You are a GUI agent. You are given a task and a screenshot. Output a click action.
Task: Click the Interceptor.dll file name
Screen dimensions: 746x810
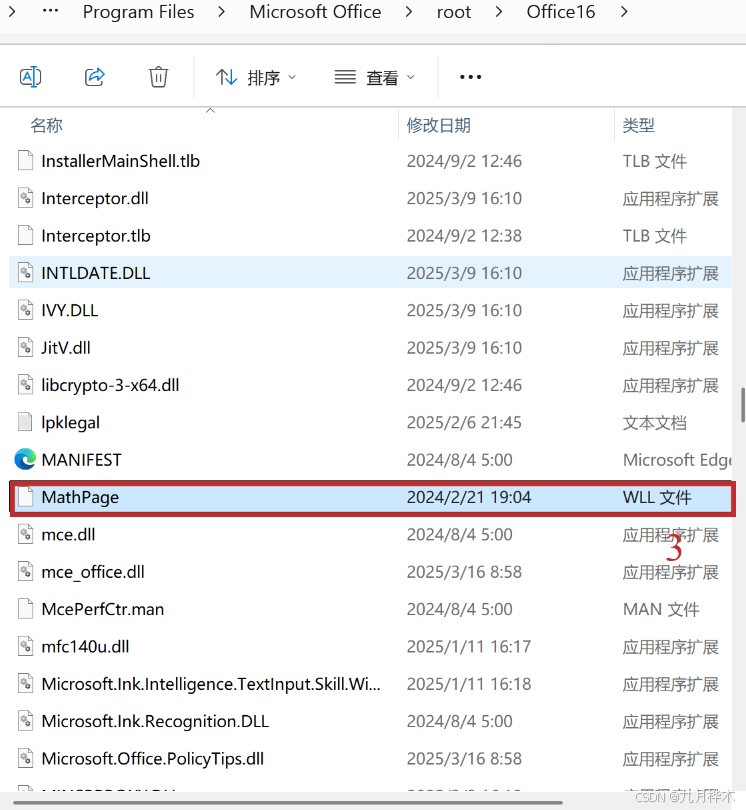95,198
